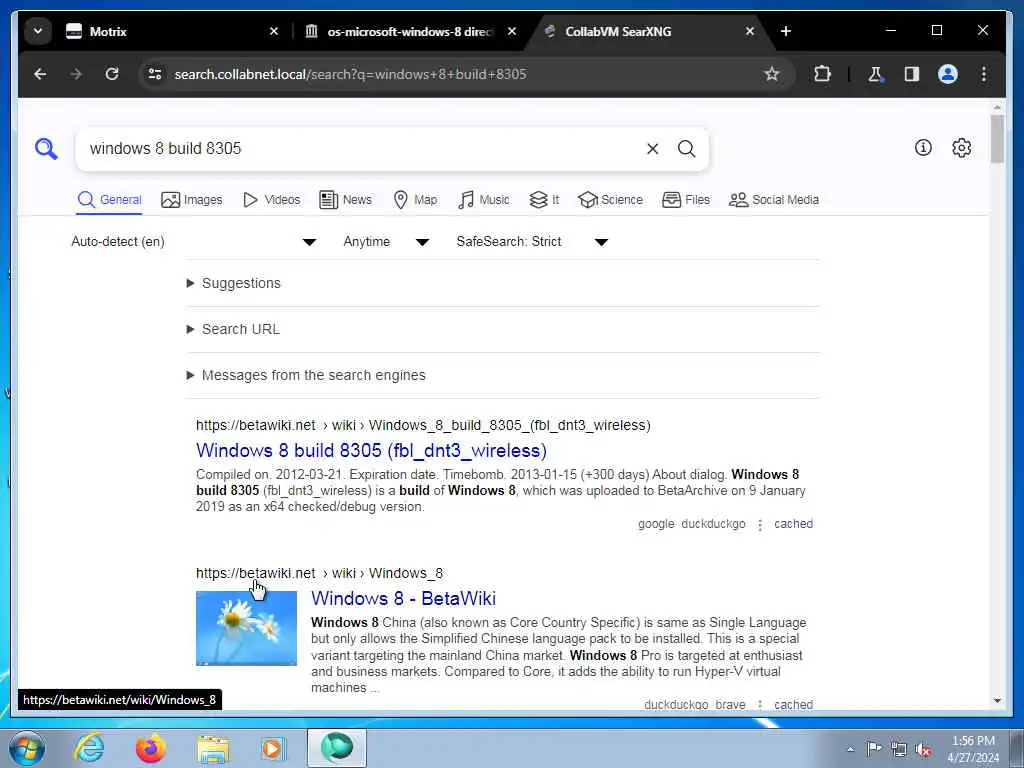Viewport: 1024px width, 768px height.
Task: Click the browser back arrow
Action: coord(40,74)
